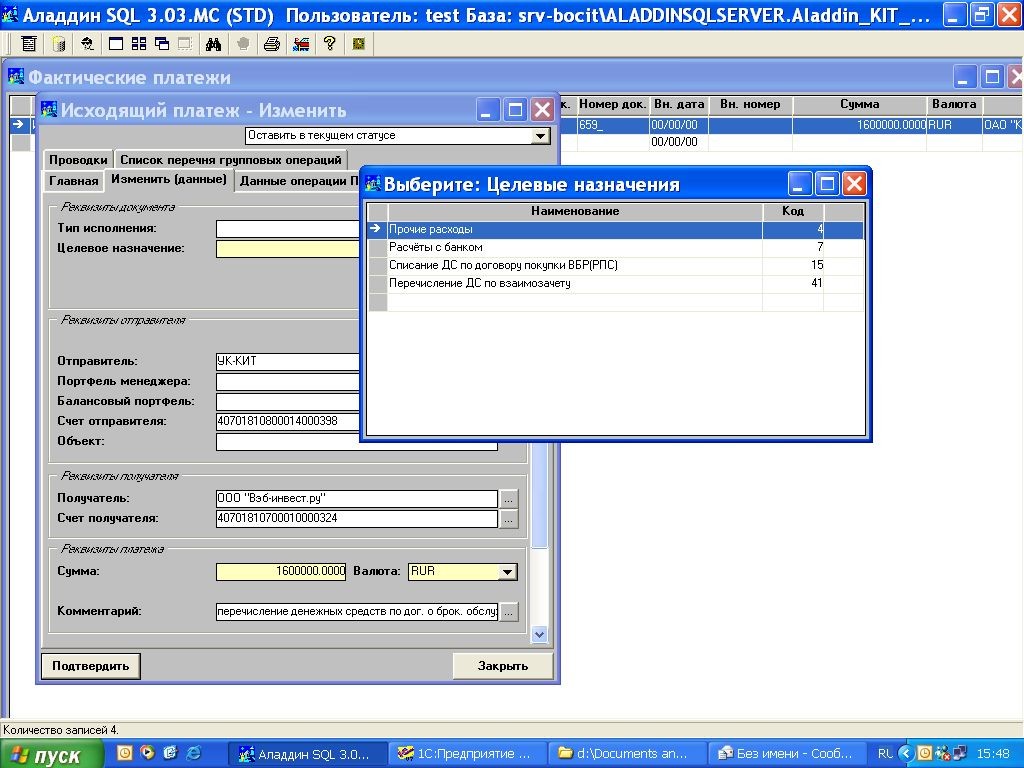The image size is (1024, 768).
Task: Select the cascade windows toolbar icon
Action: tap(162, 44)
